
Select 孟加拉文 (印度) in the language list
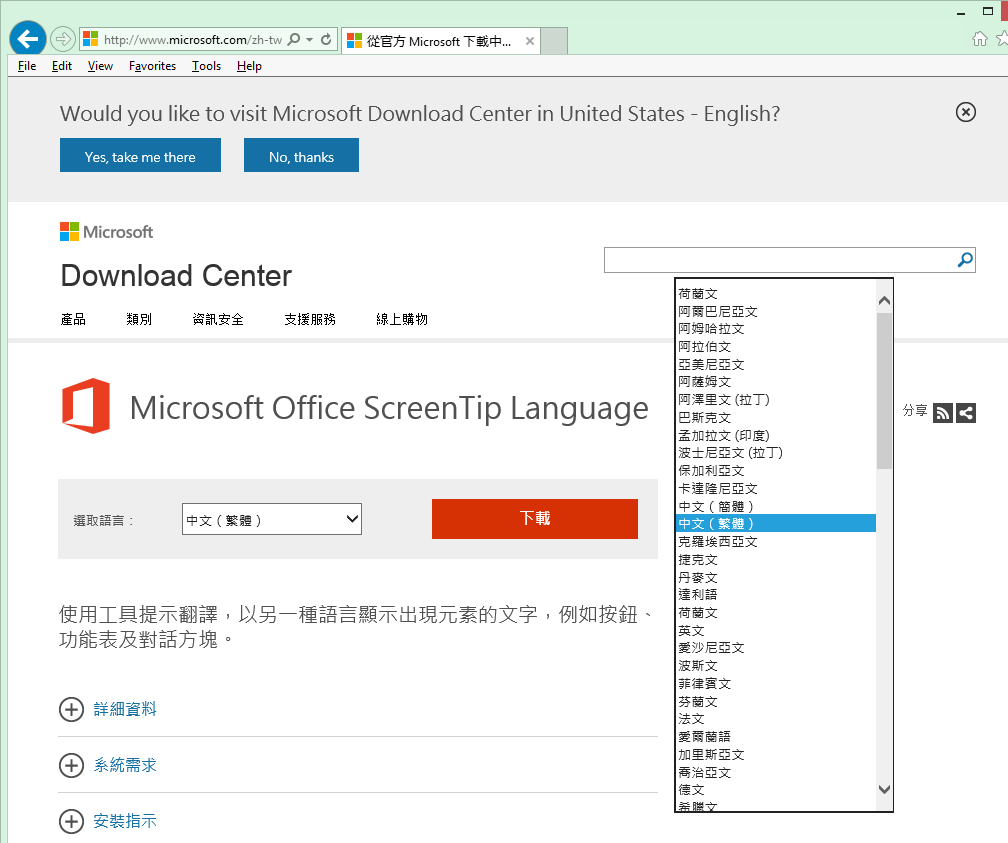[777, 435]
